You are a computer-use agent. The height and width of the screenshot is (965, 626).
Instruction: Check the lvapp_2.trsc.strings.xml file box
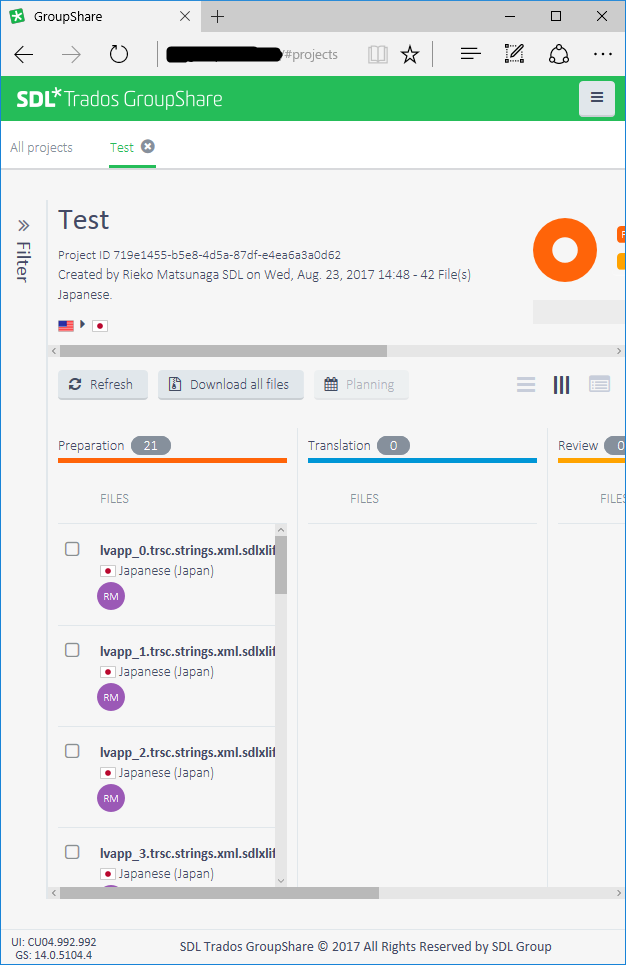[x=72, y=751]
